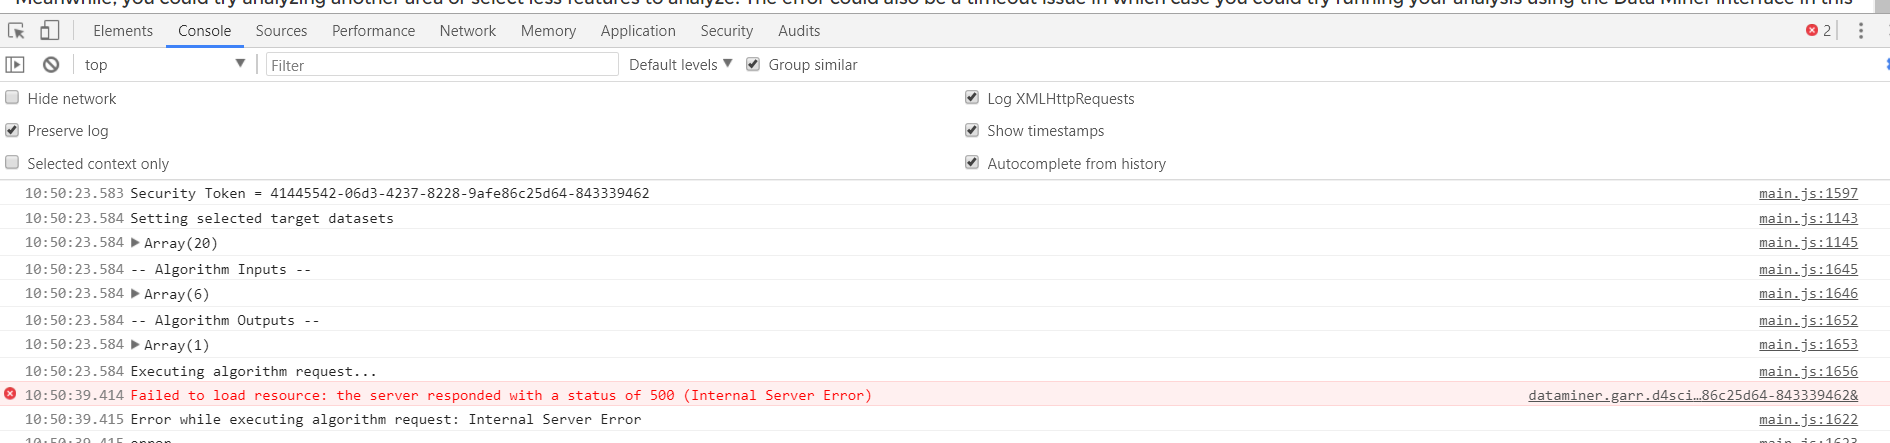Uncheck the Preserve log checkbox
The height and width of the screenshot is (443, 1890).
coord(12,130)
